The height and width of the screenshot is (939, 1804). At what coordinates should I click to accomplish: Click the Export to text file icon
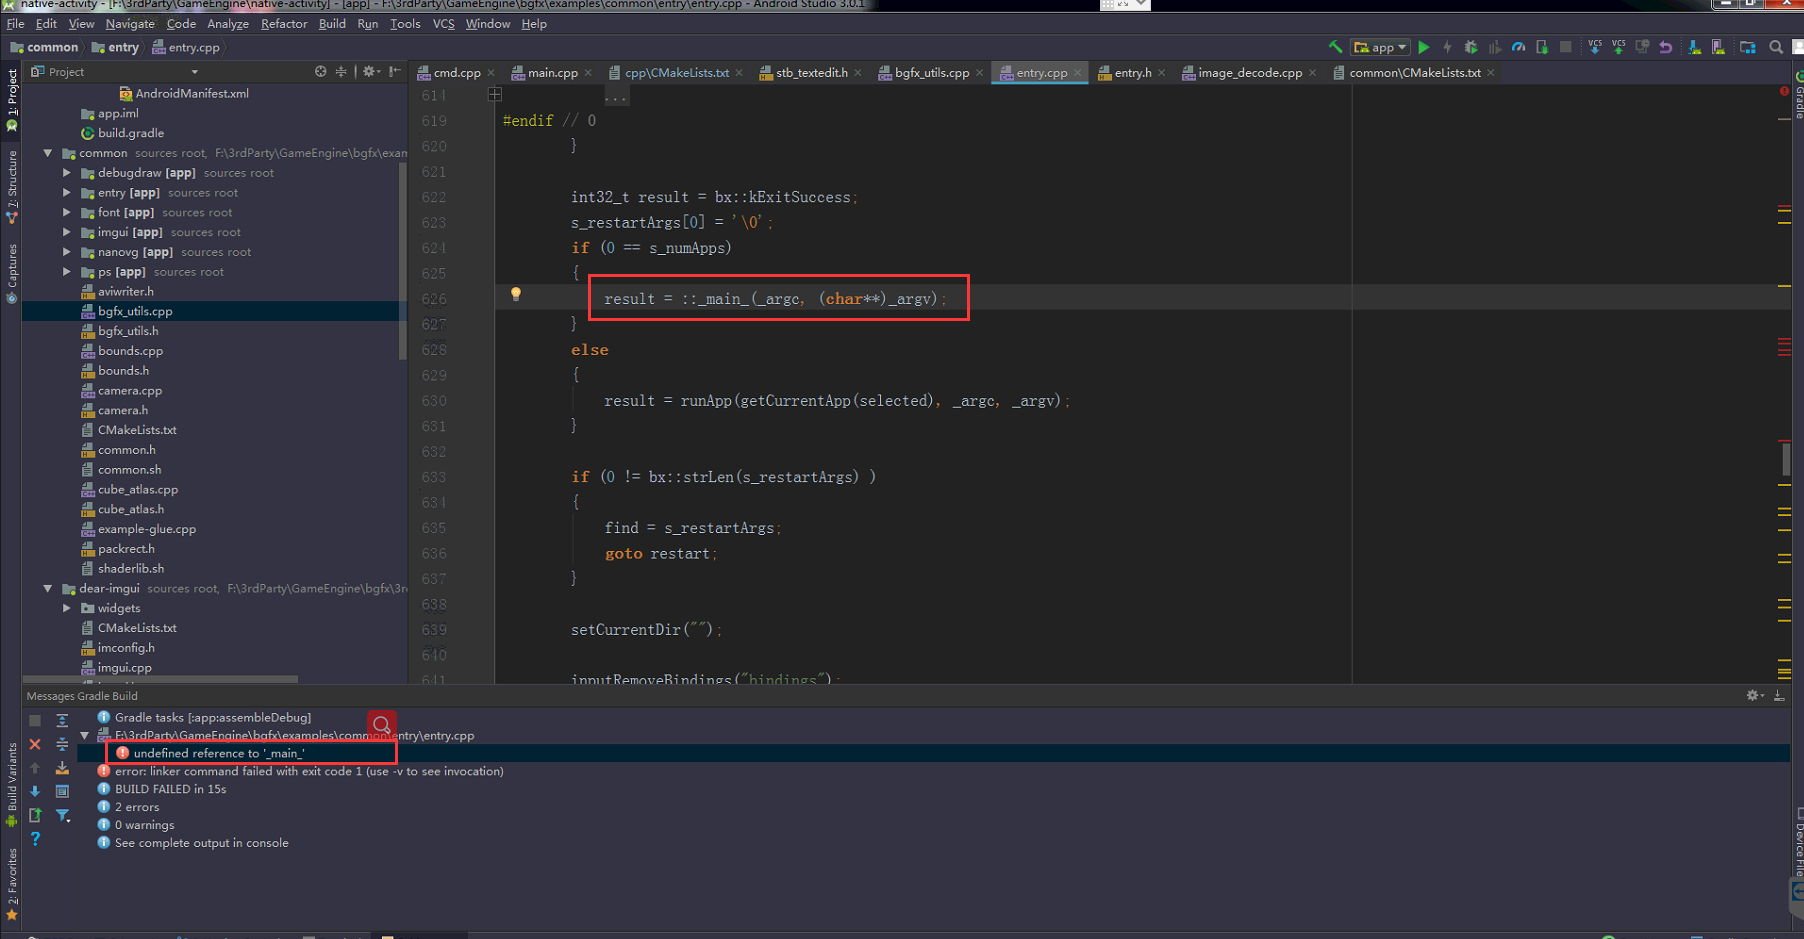(35, 815)
